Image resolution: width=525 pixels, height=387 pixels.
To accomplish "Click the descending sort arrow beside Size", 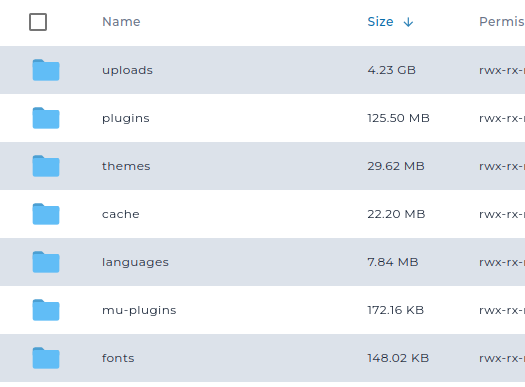I will [x=408, y=22].
